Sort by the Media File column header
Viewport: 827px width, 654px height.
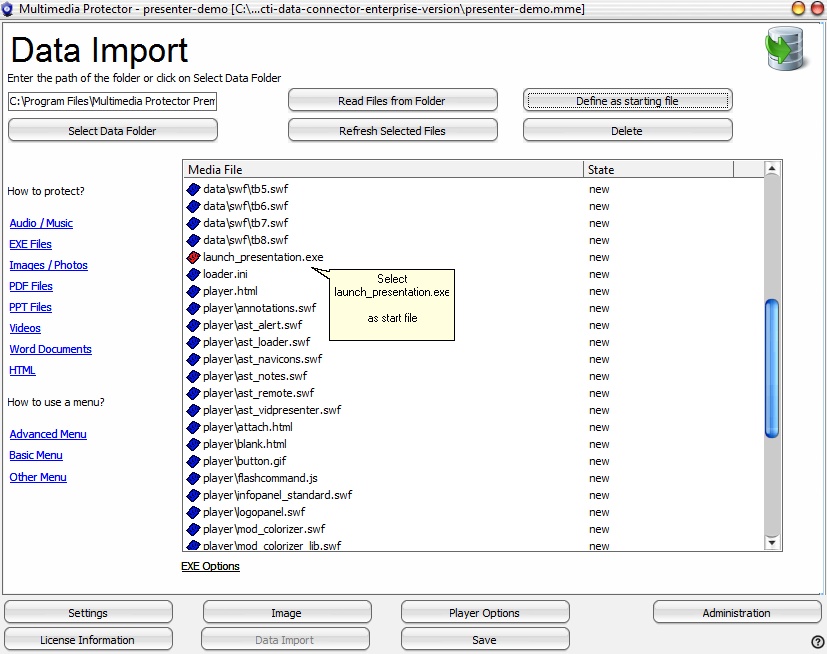383,170
